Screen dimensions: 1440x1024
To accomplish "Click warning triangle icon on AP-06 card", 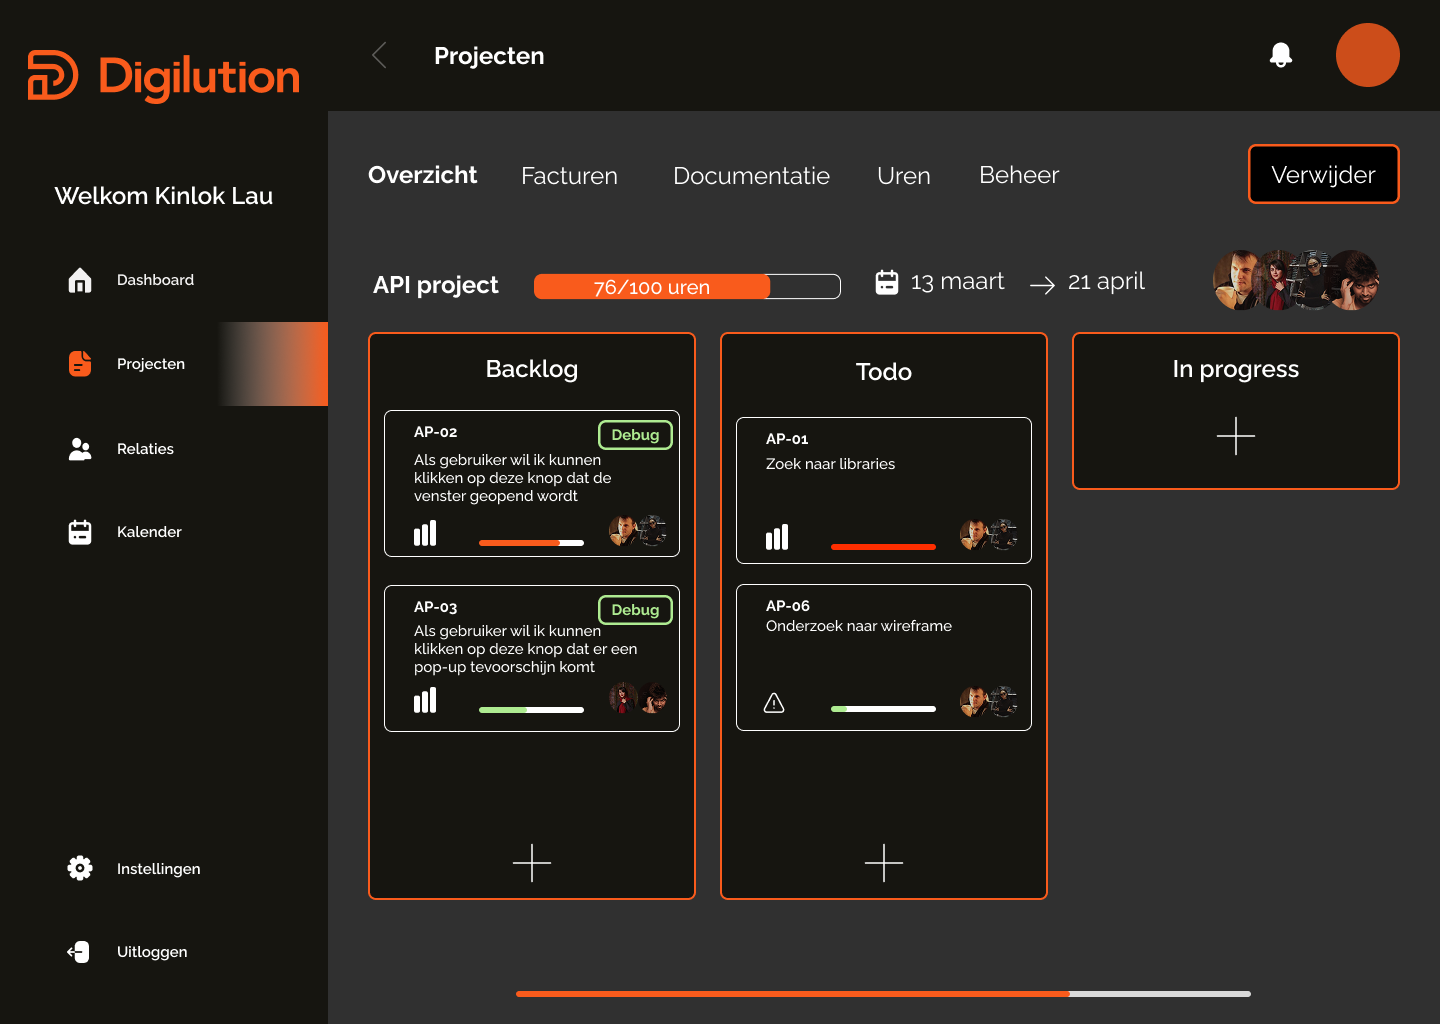I will pos(774,703).
